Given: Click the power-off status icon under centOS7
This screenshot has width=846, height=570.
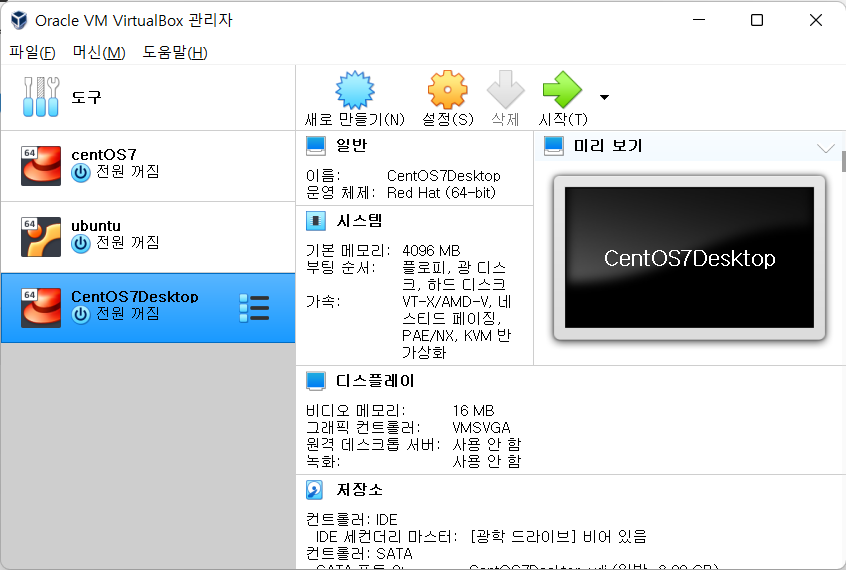Looking at the screenshot, I should click(81, 173).
